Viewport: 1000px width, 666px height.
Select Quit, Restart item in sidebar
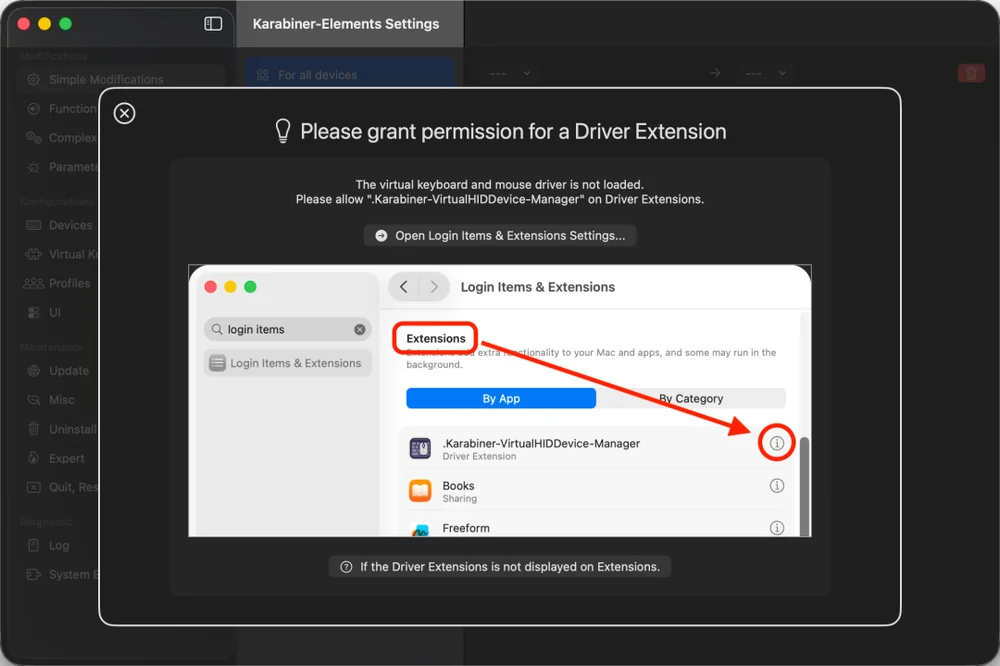(62, 487)
